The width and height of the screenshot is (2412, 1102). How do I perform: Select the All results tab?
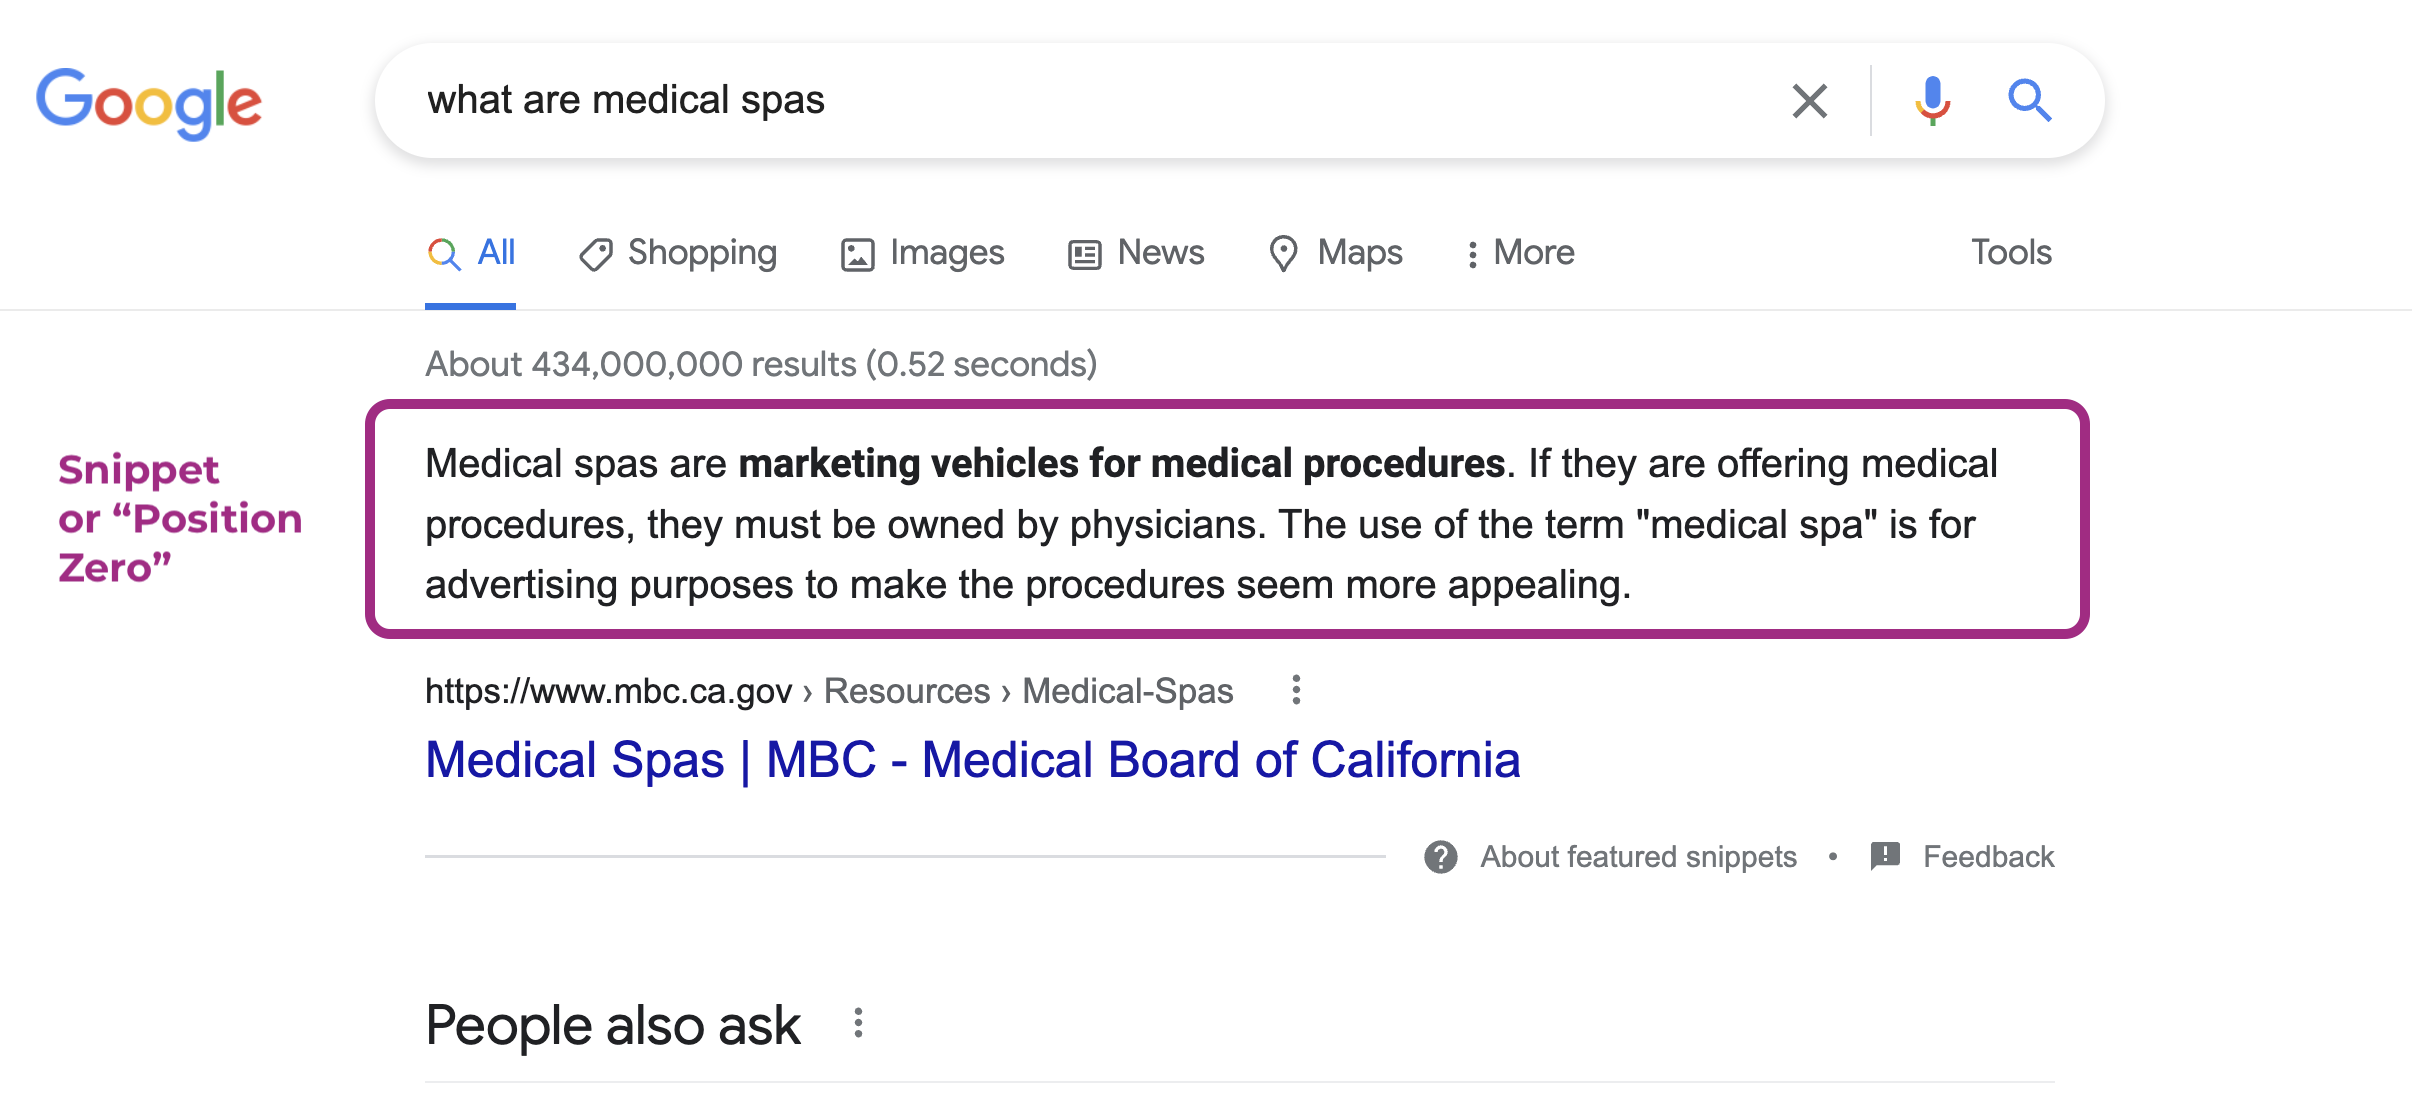click(471, 253)
